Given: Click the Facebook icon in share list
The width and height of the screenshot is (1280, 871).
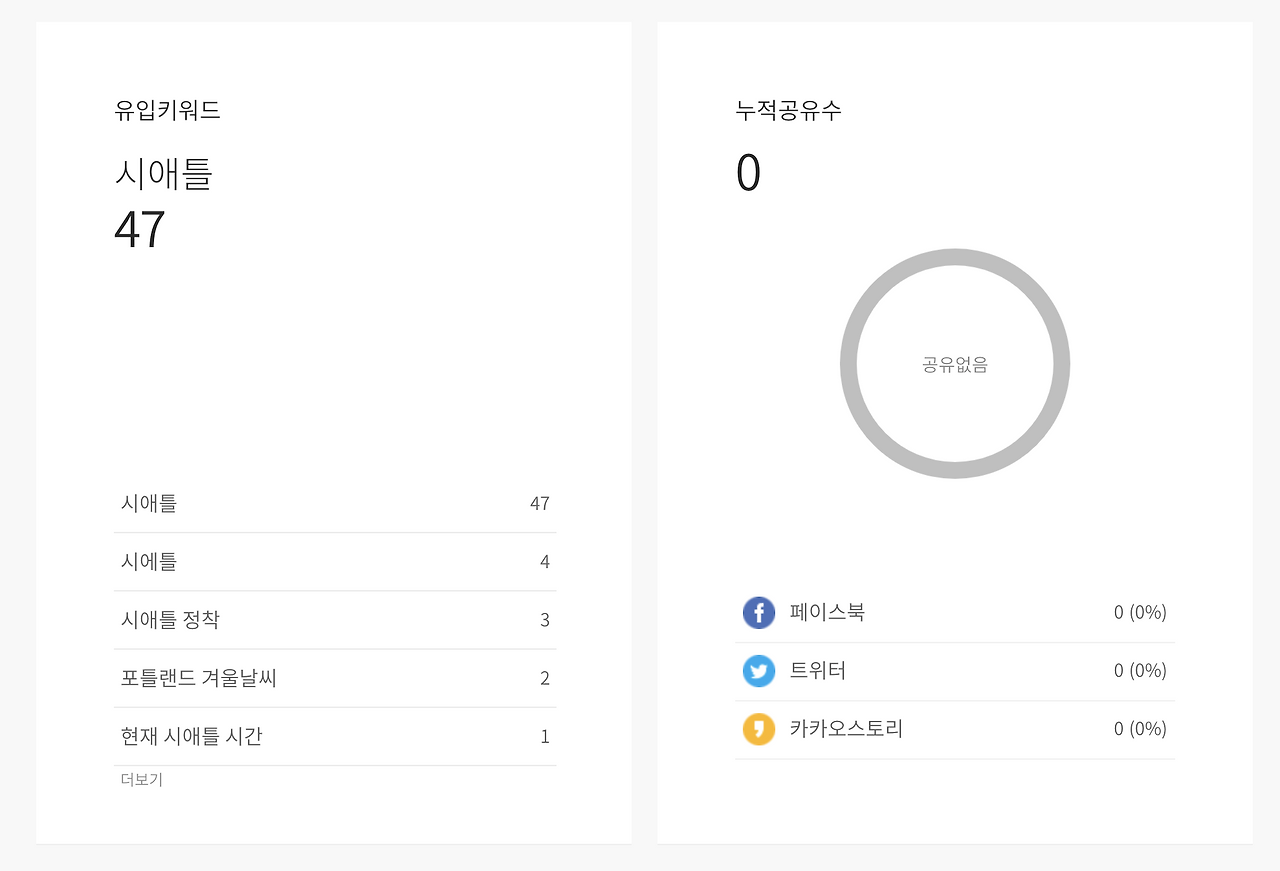Looking at the screenshot, I should (x=759, y=612).
